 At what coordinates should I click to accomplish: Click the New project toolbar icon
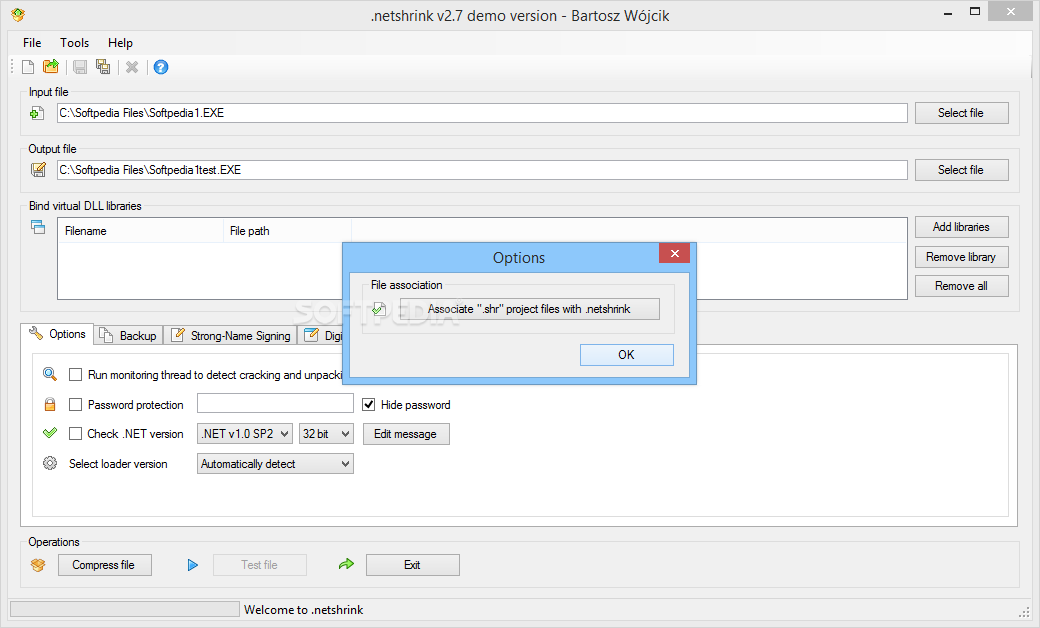pos(28,67)
